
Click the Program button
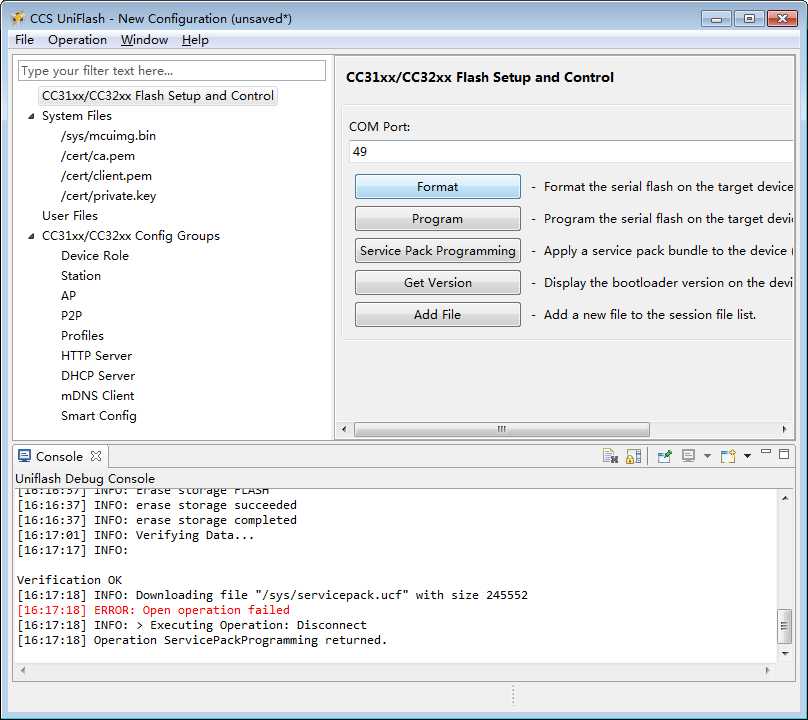(437, 219)
